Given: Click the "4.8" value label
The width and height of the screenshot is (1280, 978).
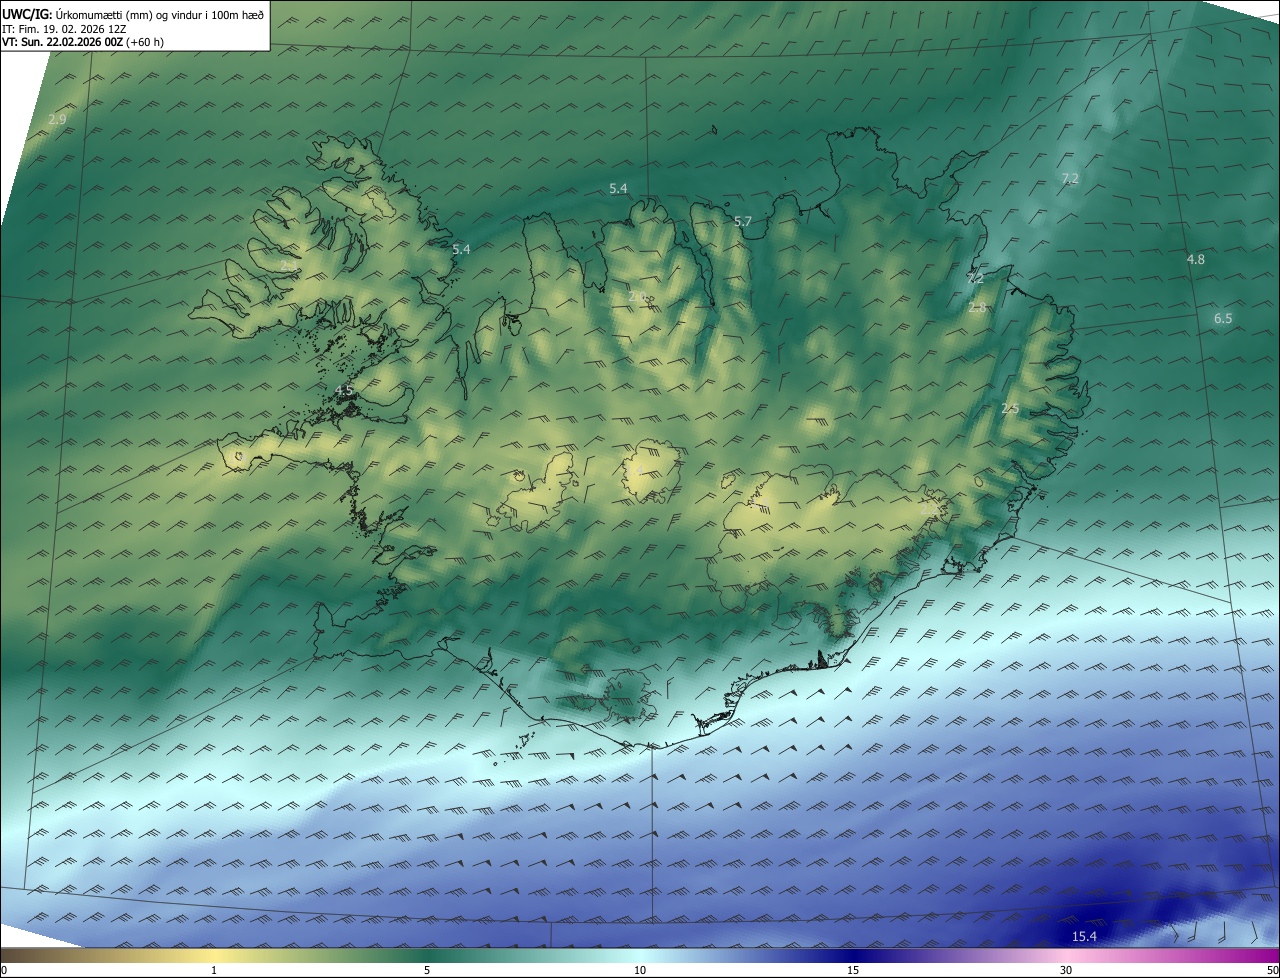Looking at the screenshot, I should pos(1195,259).
